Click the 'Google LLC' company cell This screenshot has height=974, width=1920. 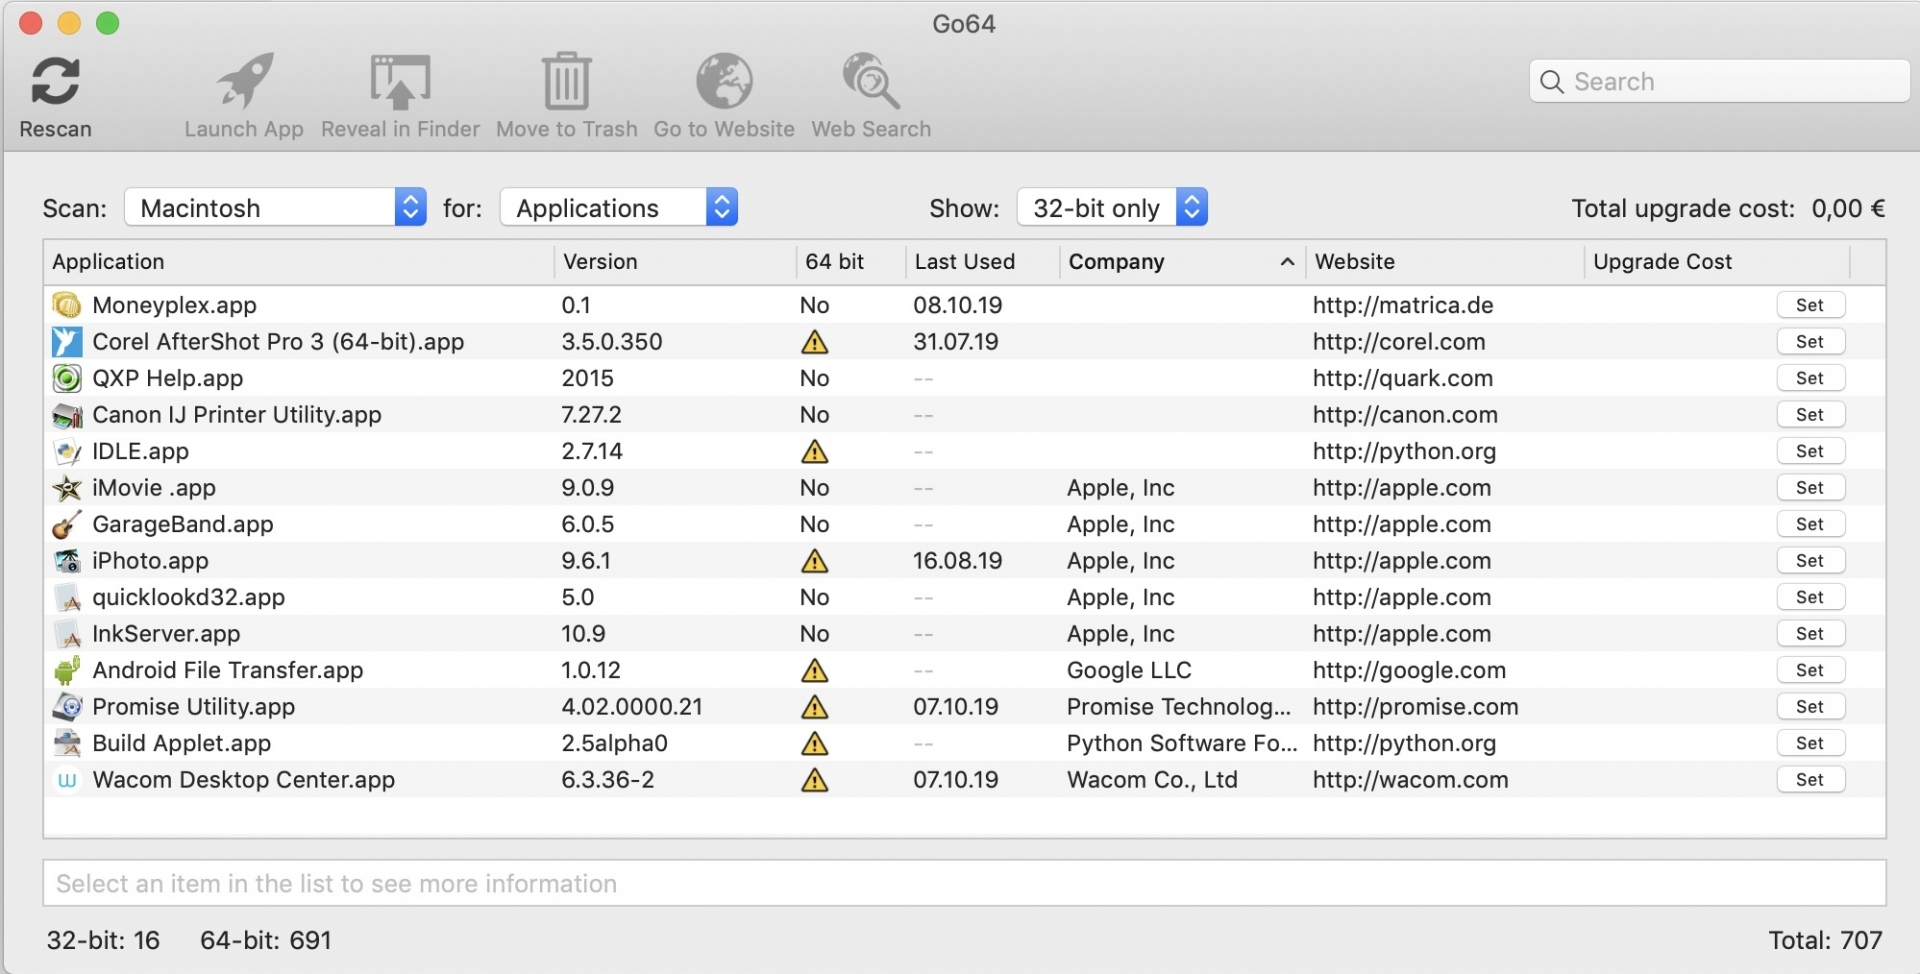tap(1129, 670)
